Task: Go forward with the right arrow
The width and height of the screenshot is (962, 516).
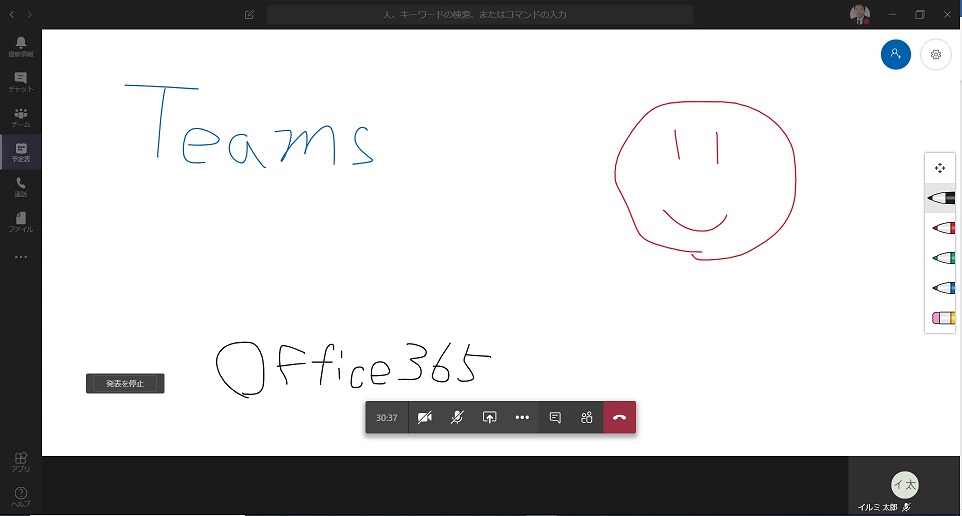Action: coord(29,14)
